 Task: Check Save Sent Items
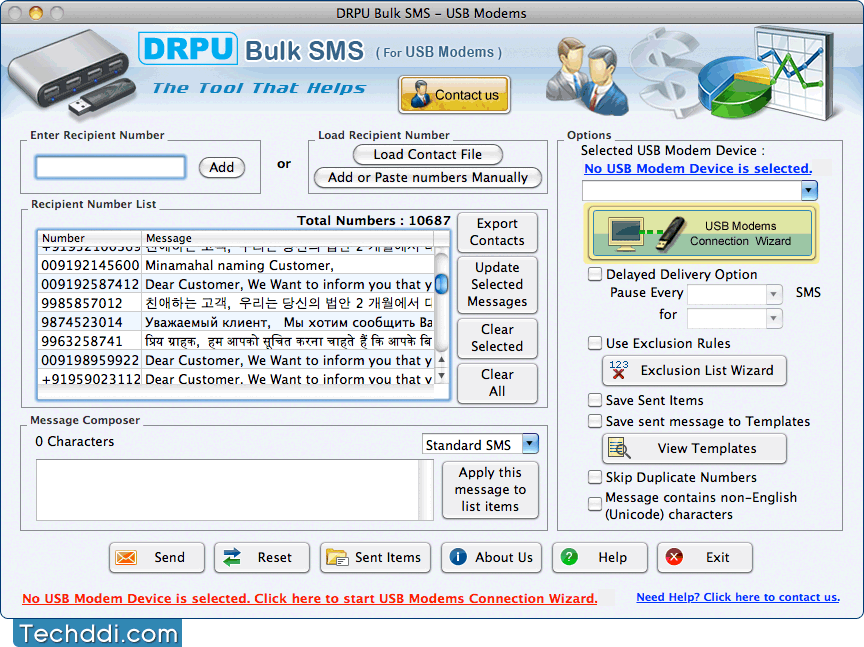tap(595, 400)
